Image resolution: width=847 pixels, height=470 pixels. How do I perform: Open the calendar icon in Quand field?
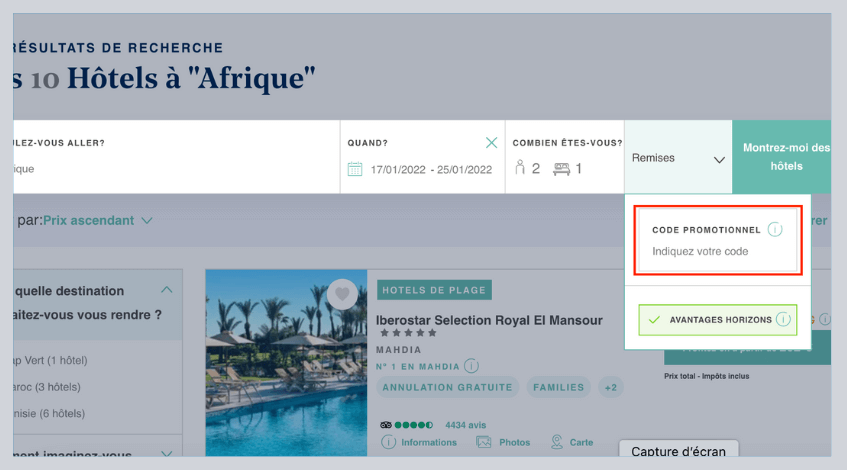pos(354,169)
